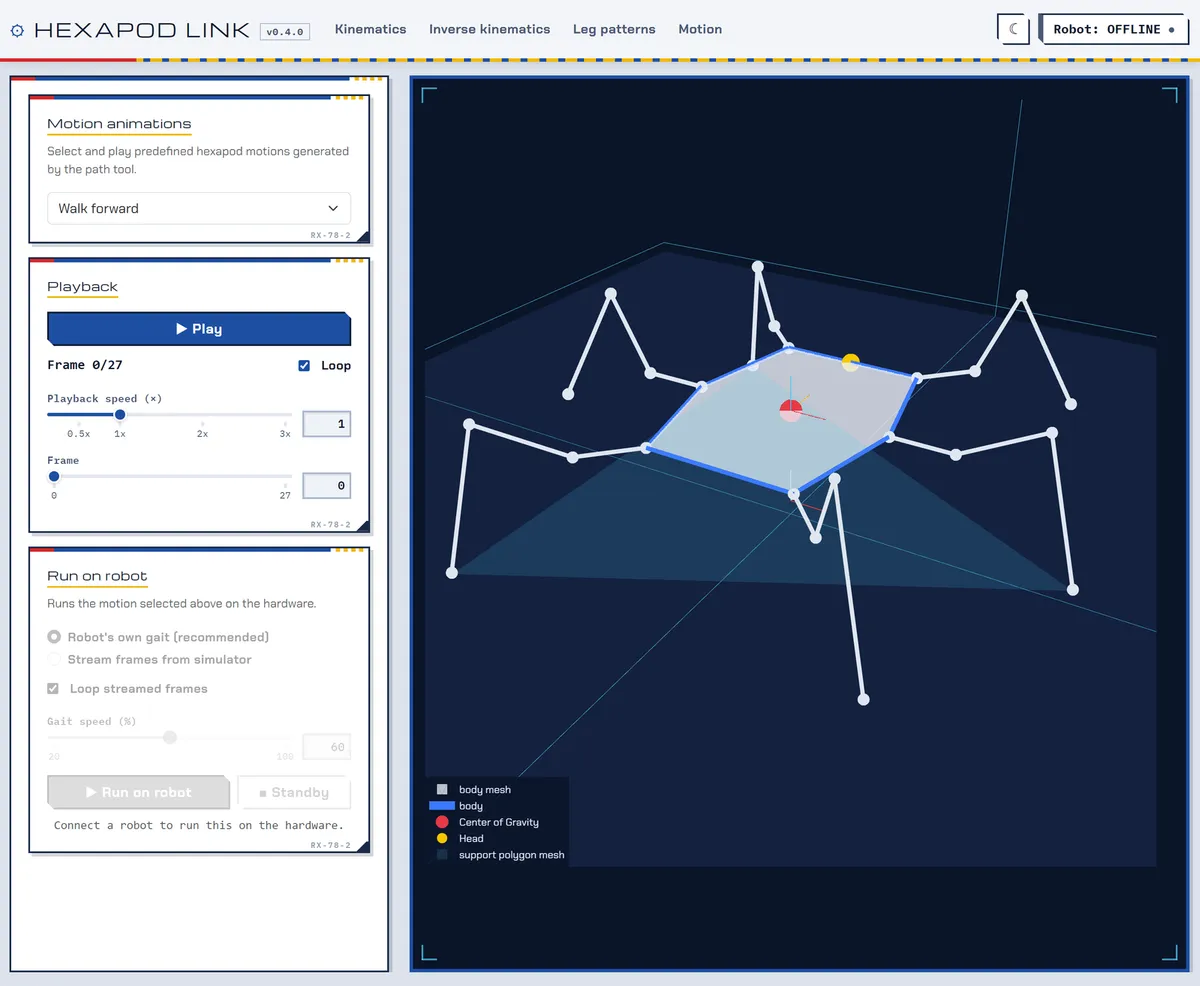Click the Run on robot panel heading

(97, 576)
